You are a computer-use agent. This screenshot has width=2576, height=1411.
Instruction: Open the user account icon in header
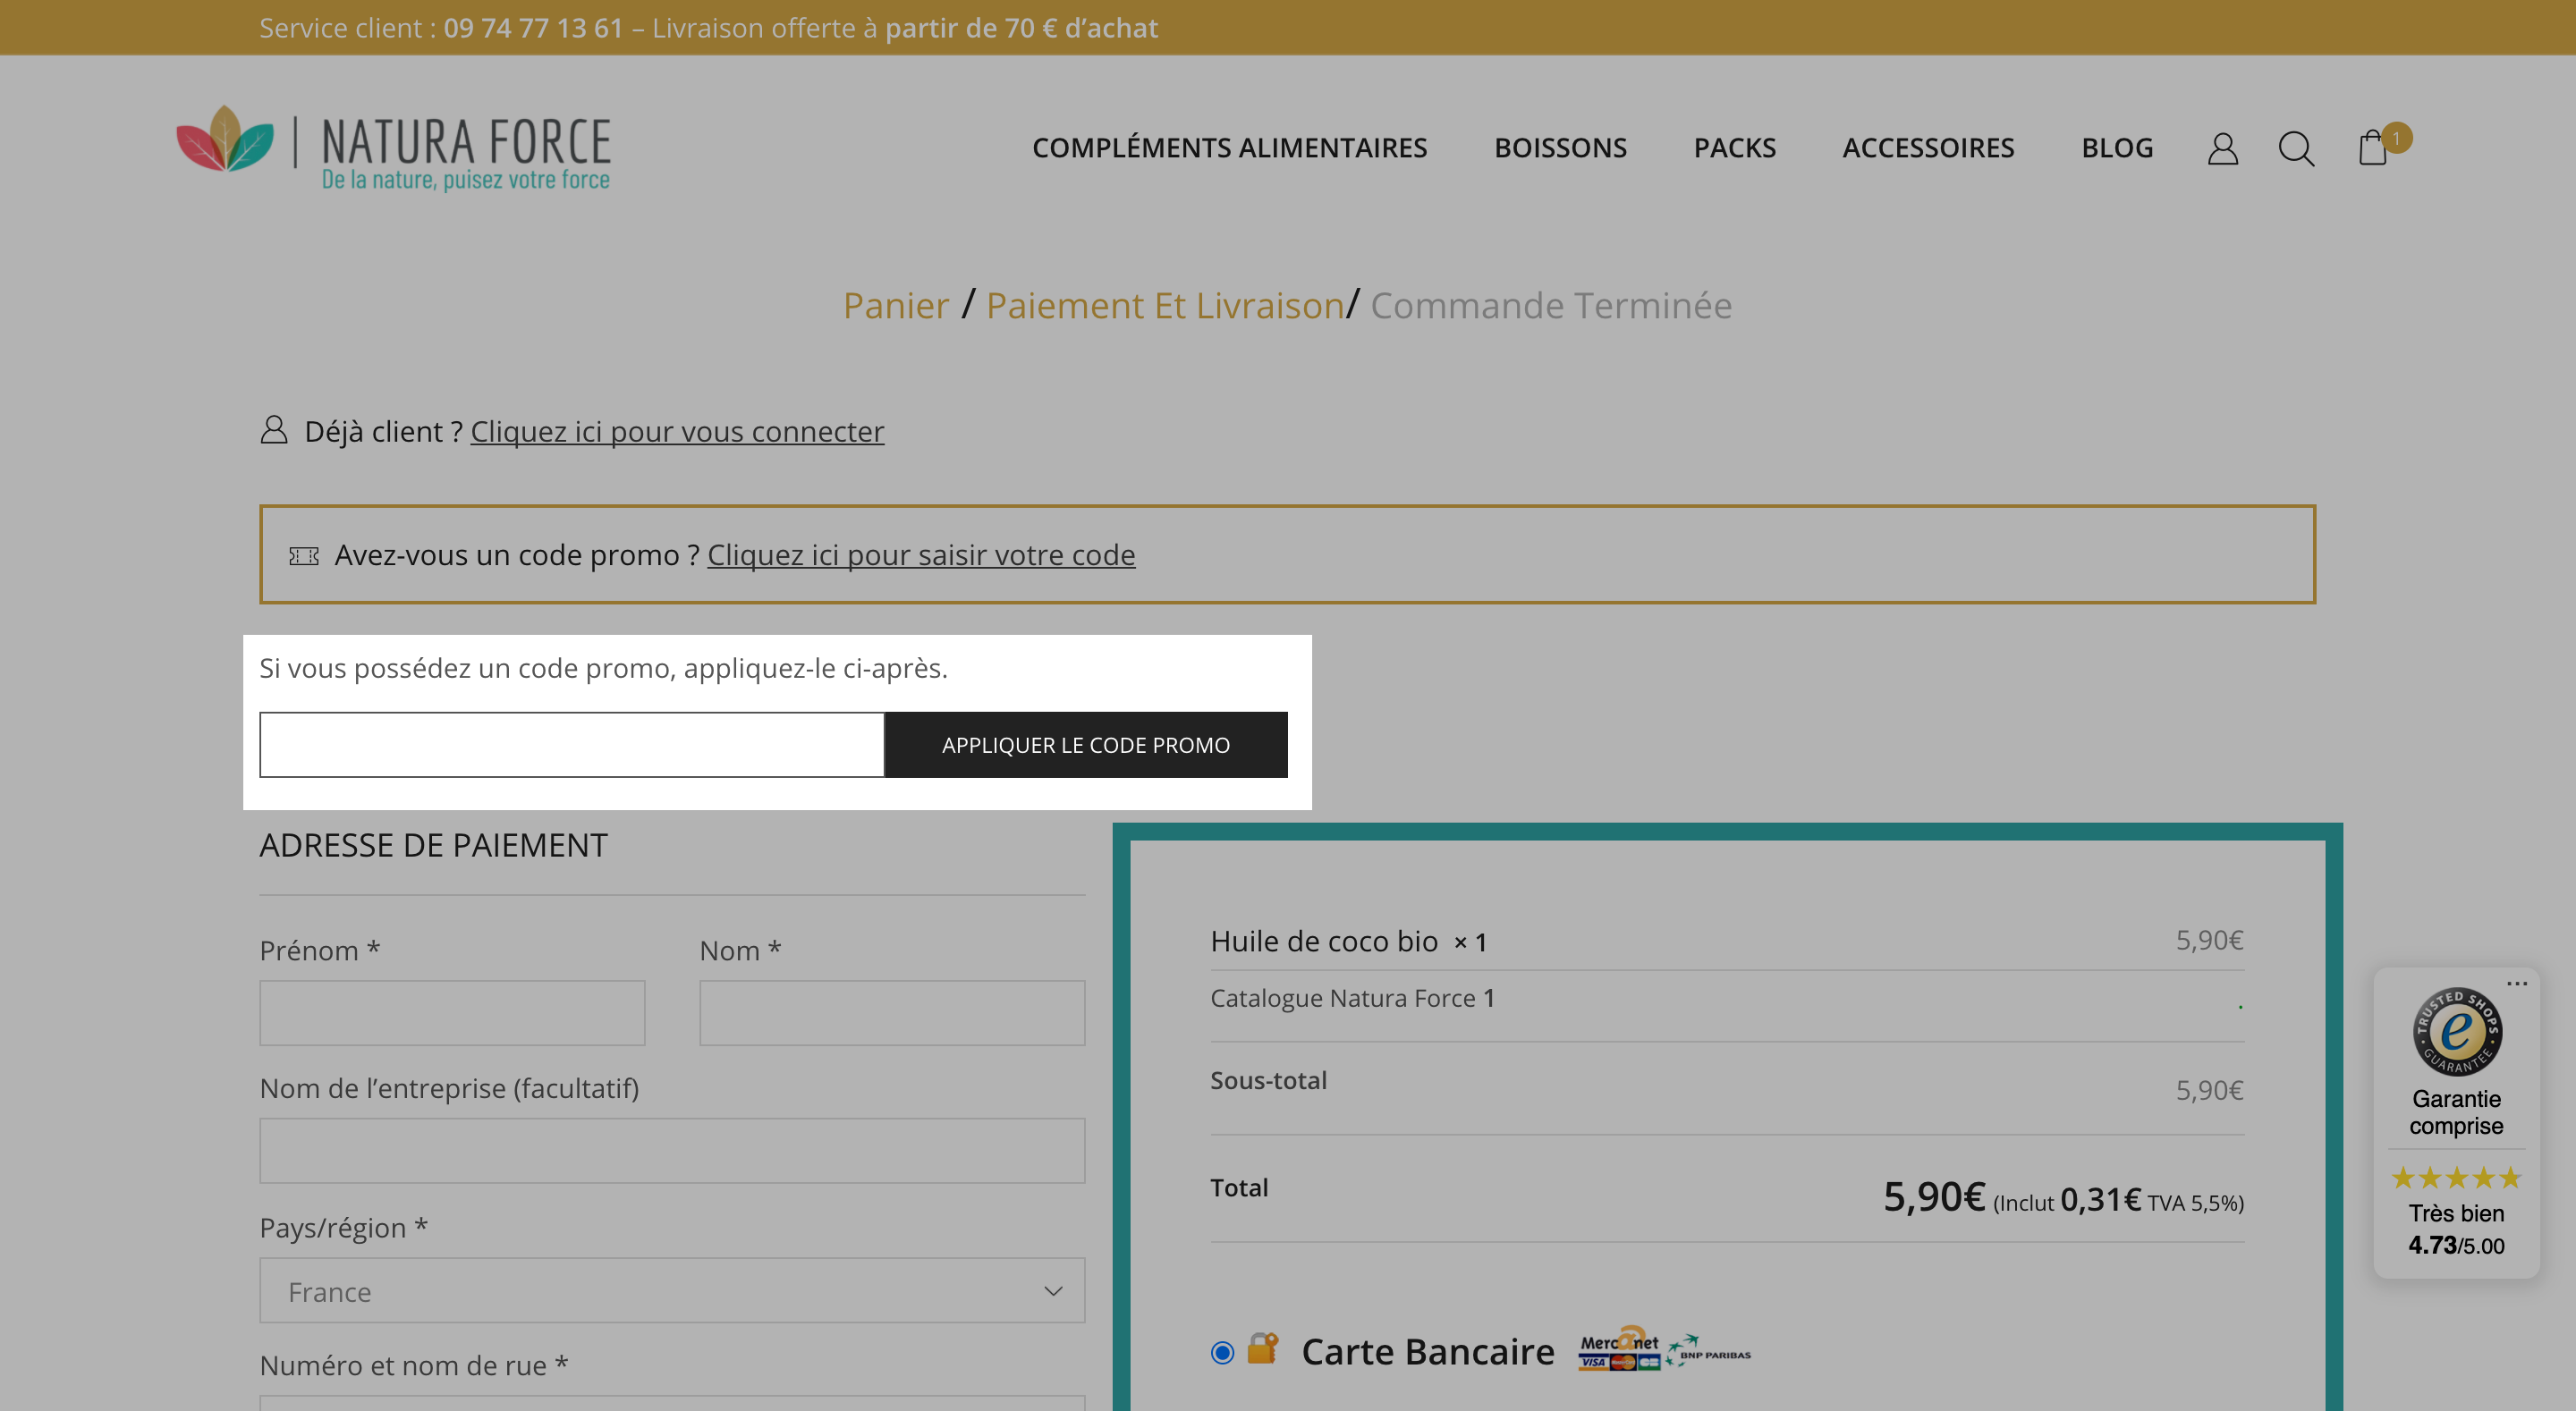2222,148
